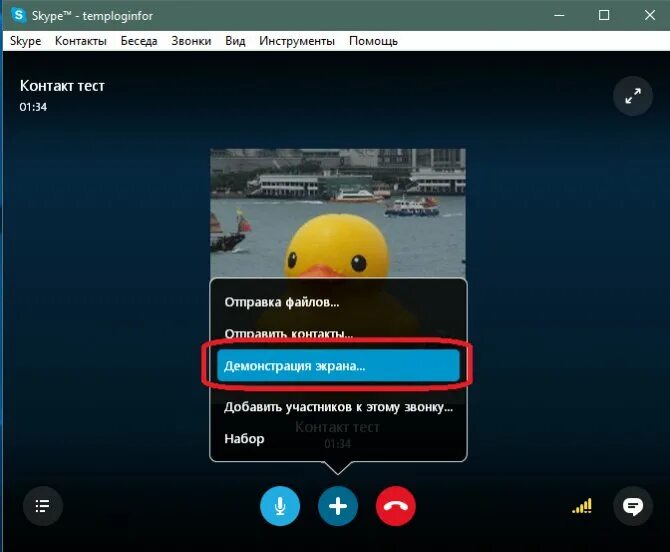Viewport: 670px width, 552px height.
Task: Click the Контакт тест call title
Action: tap(62, 86)
